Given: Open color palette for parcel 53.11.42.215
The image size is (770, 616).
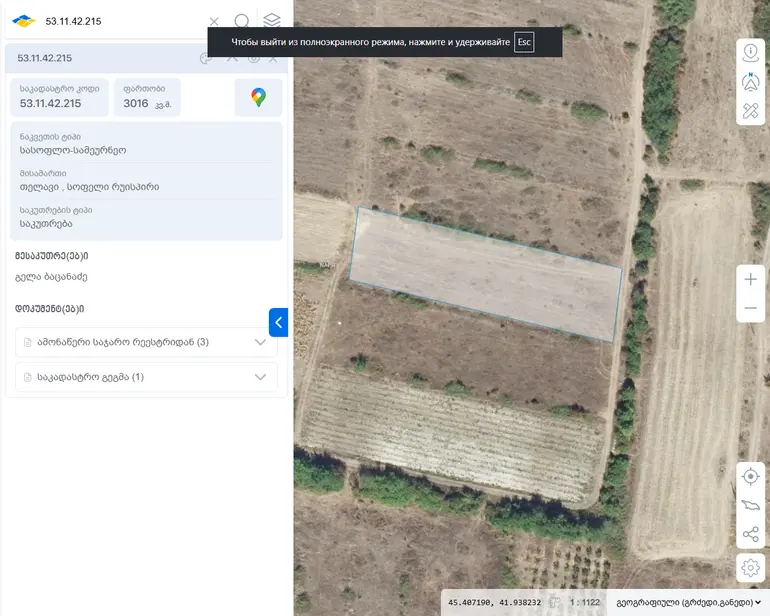Looking at the screenshot, I should pyautogui.click(x=206, y=58).
